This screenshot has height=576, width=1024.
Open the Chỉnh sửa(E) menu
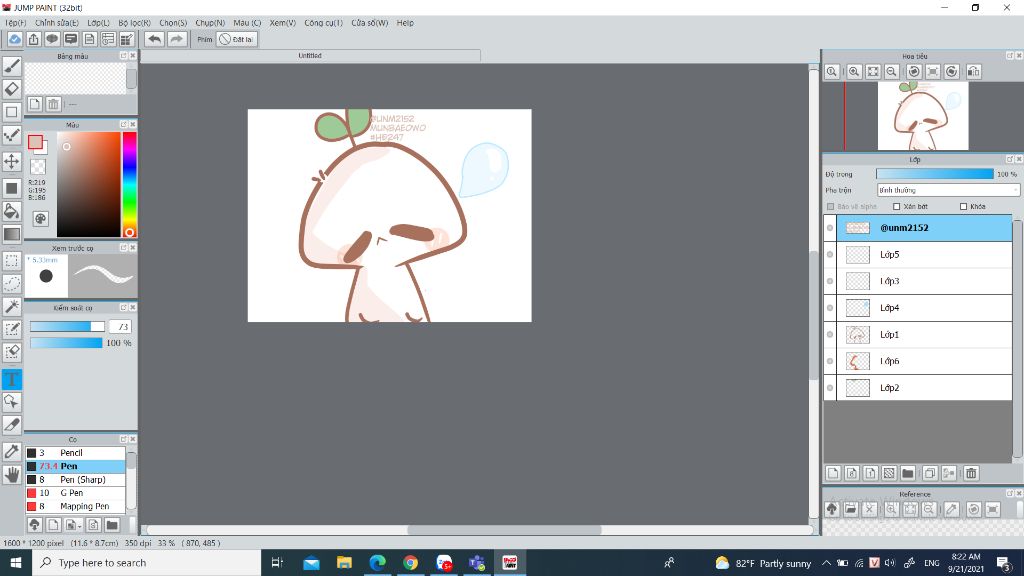(57, 23)
